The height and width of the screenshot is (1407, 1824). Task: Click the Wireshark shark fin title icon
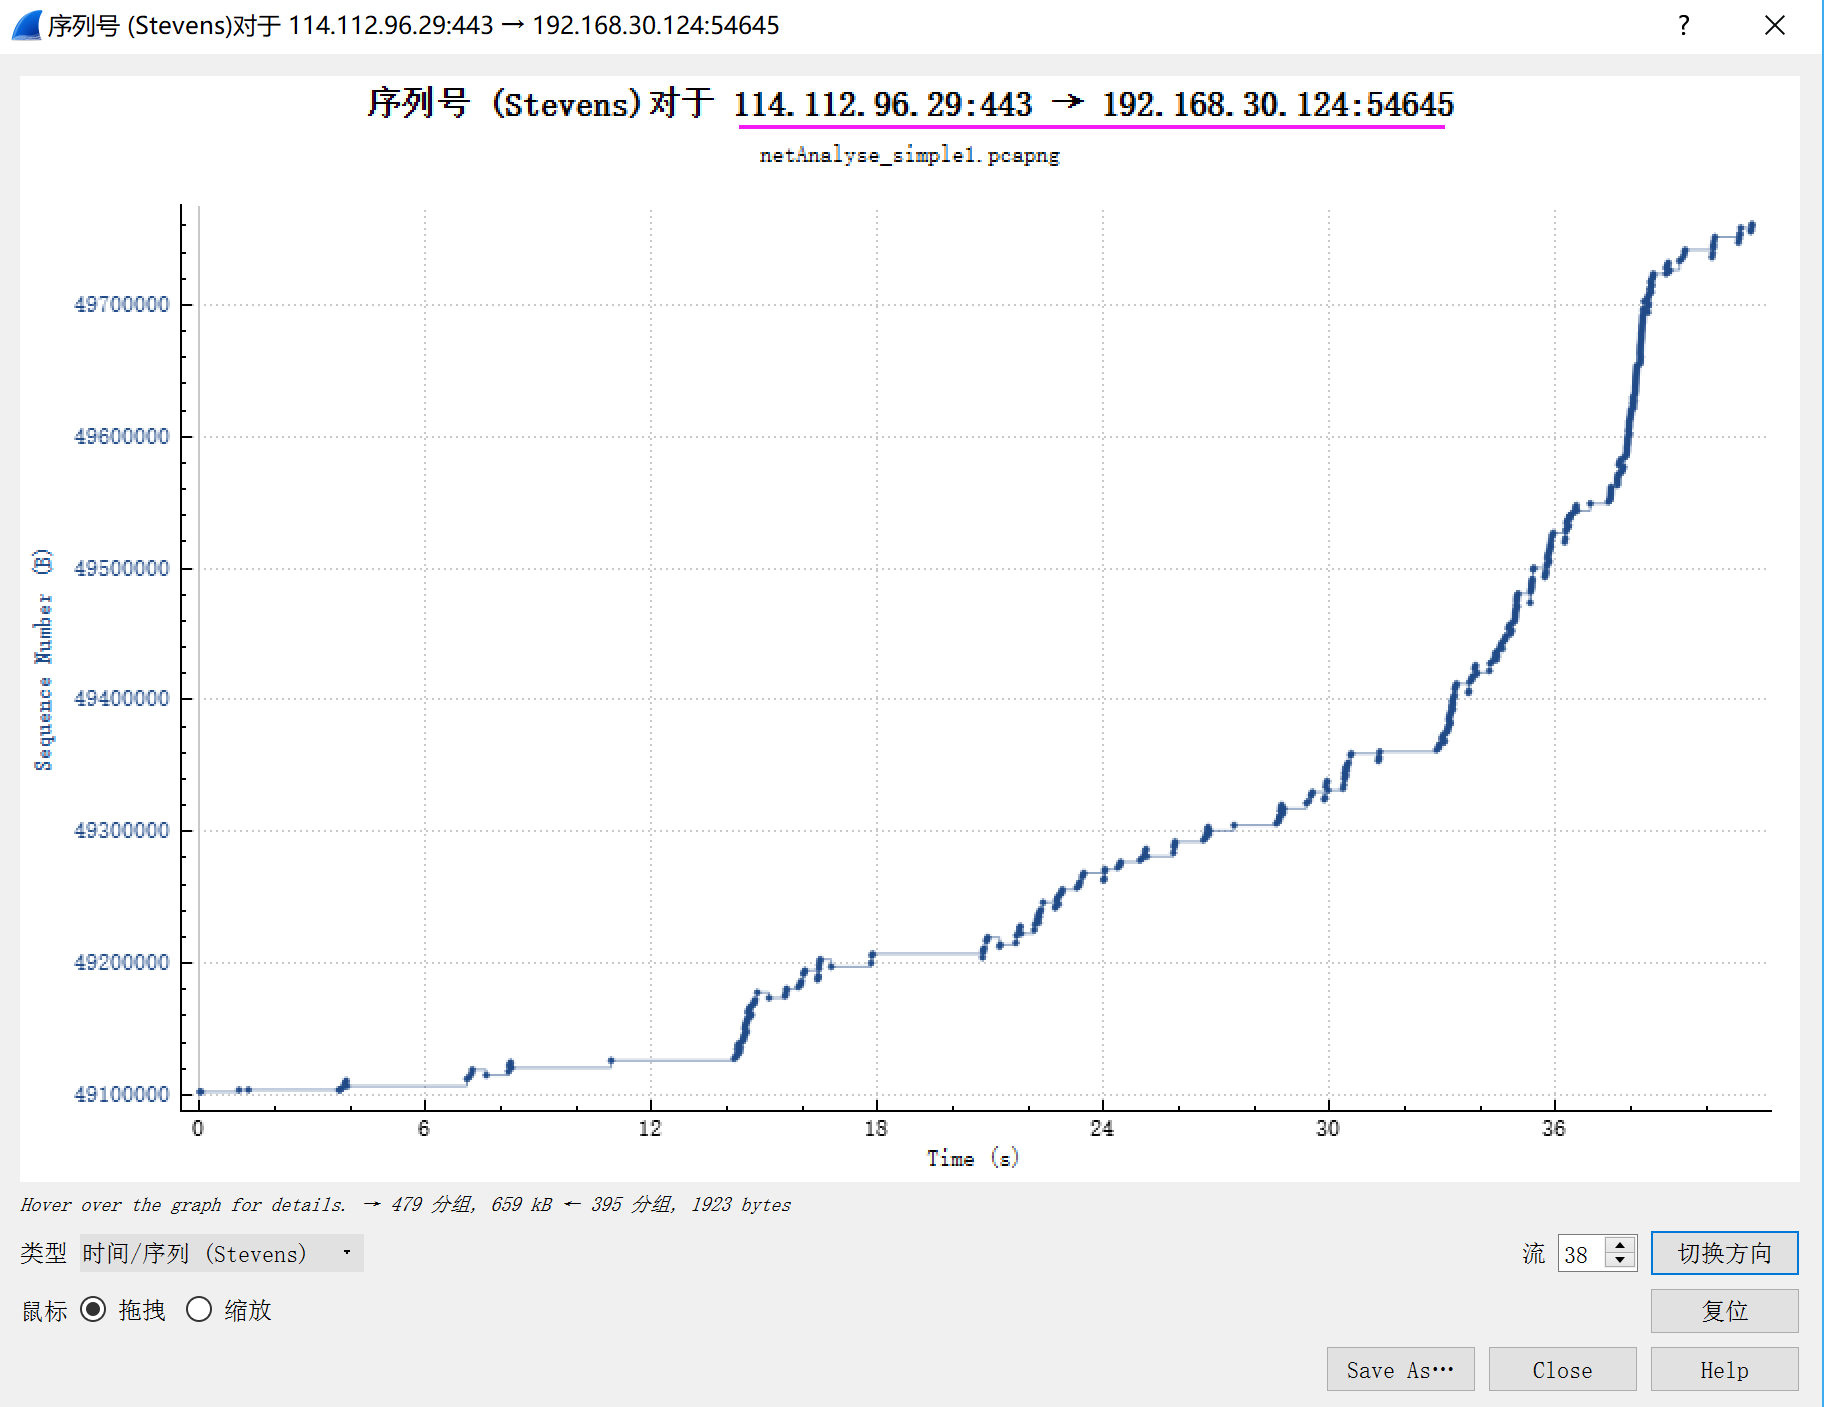click(x=27, y=25)
